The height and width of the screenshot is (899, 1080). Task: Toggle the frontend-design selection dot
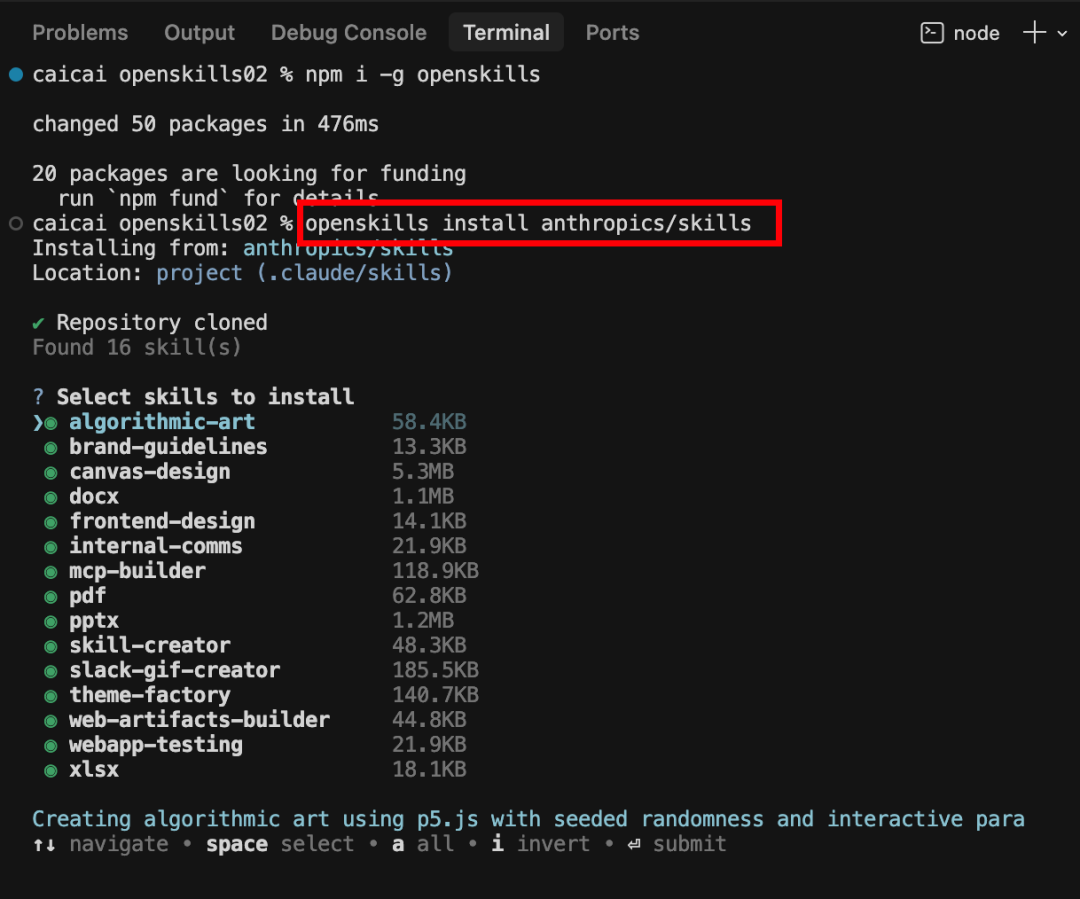(x=51, y=522)
